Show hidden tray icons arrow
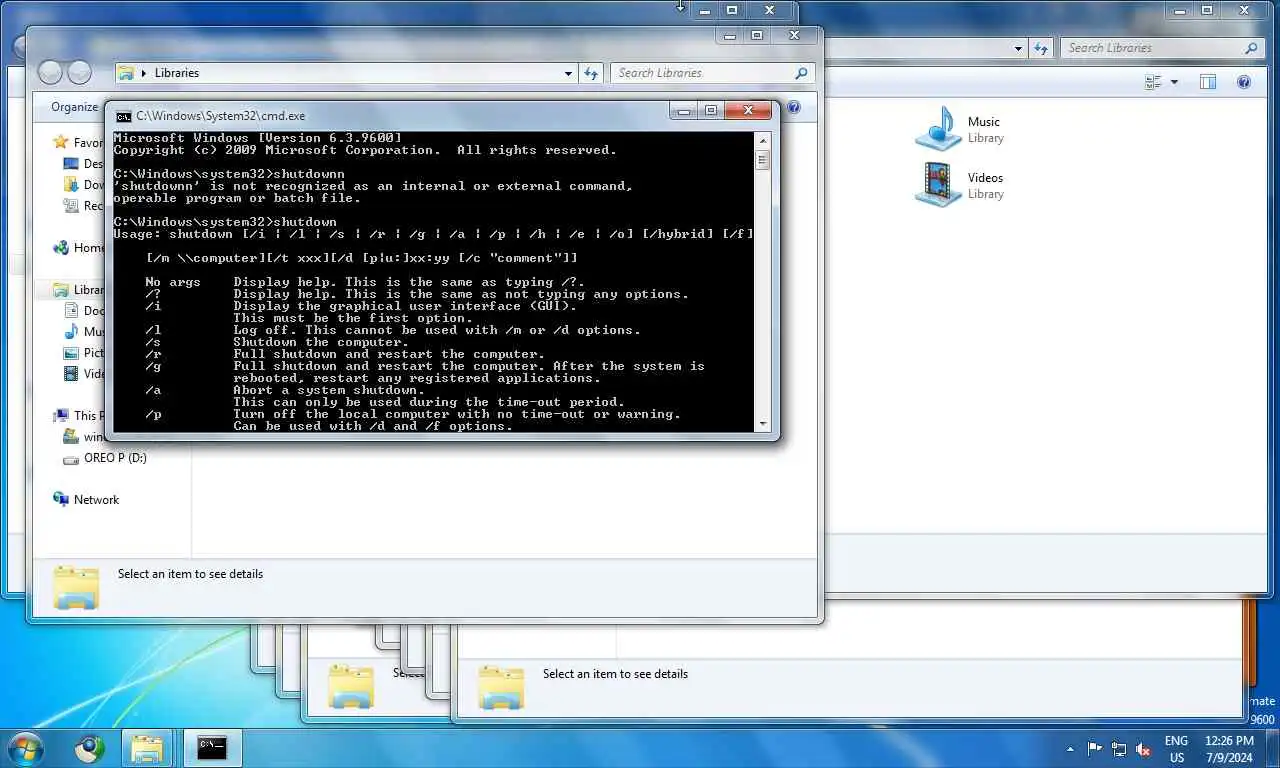 tap(1071, 749)
